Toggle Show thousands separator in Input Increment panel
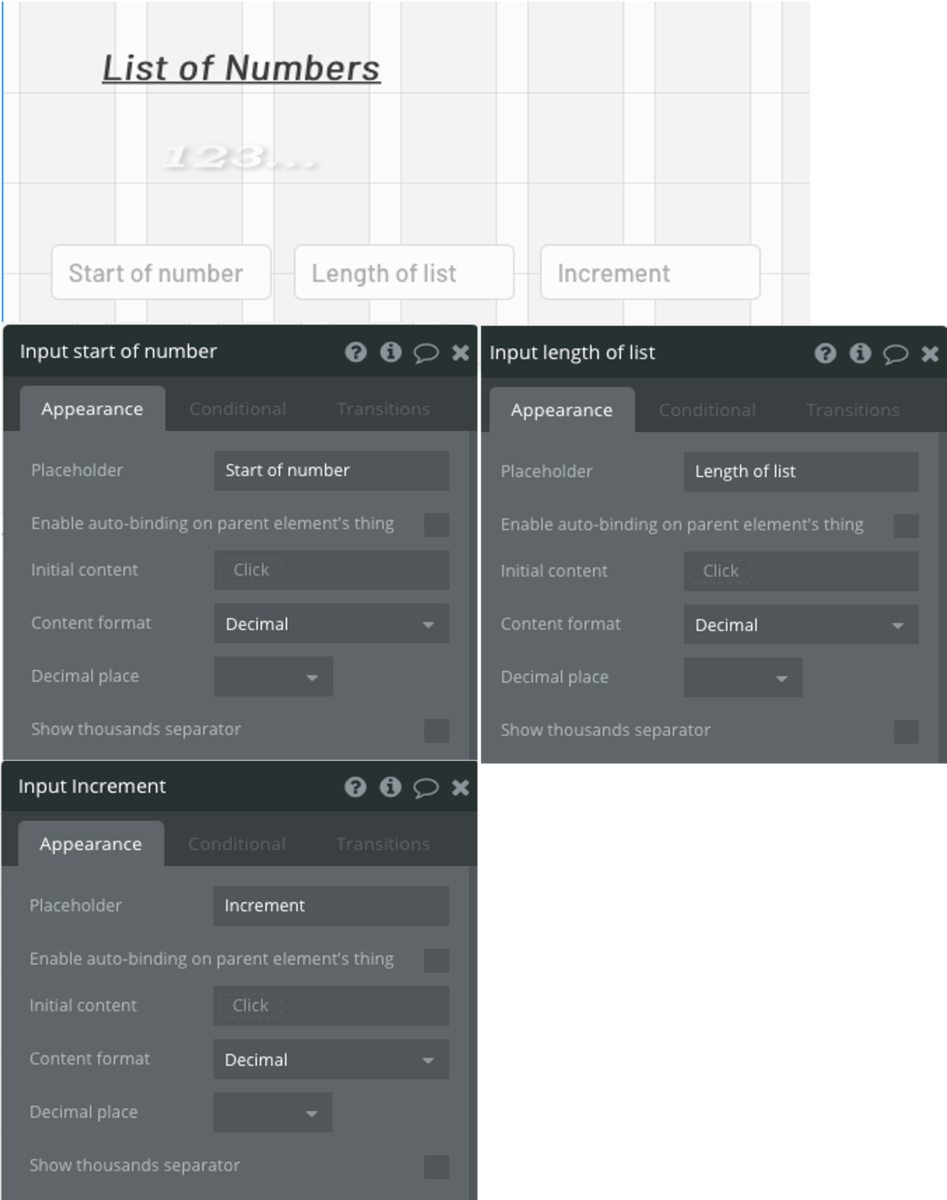This screenshot has width=947, height=1200. pyautogui.click(x=436, y=1166)
